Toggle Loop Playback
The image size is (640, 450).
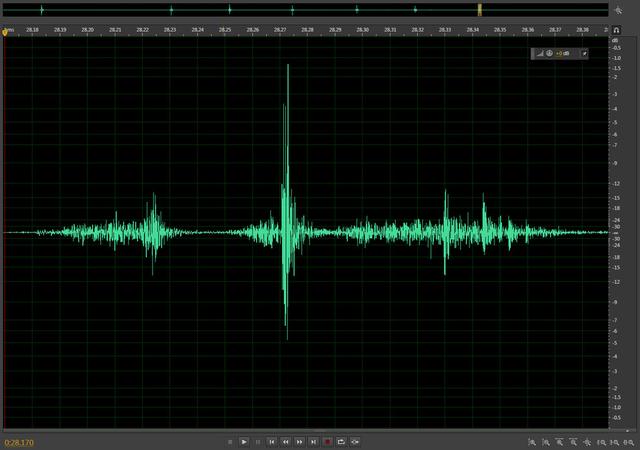pos(341,442)
